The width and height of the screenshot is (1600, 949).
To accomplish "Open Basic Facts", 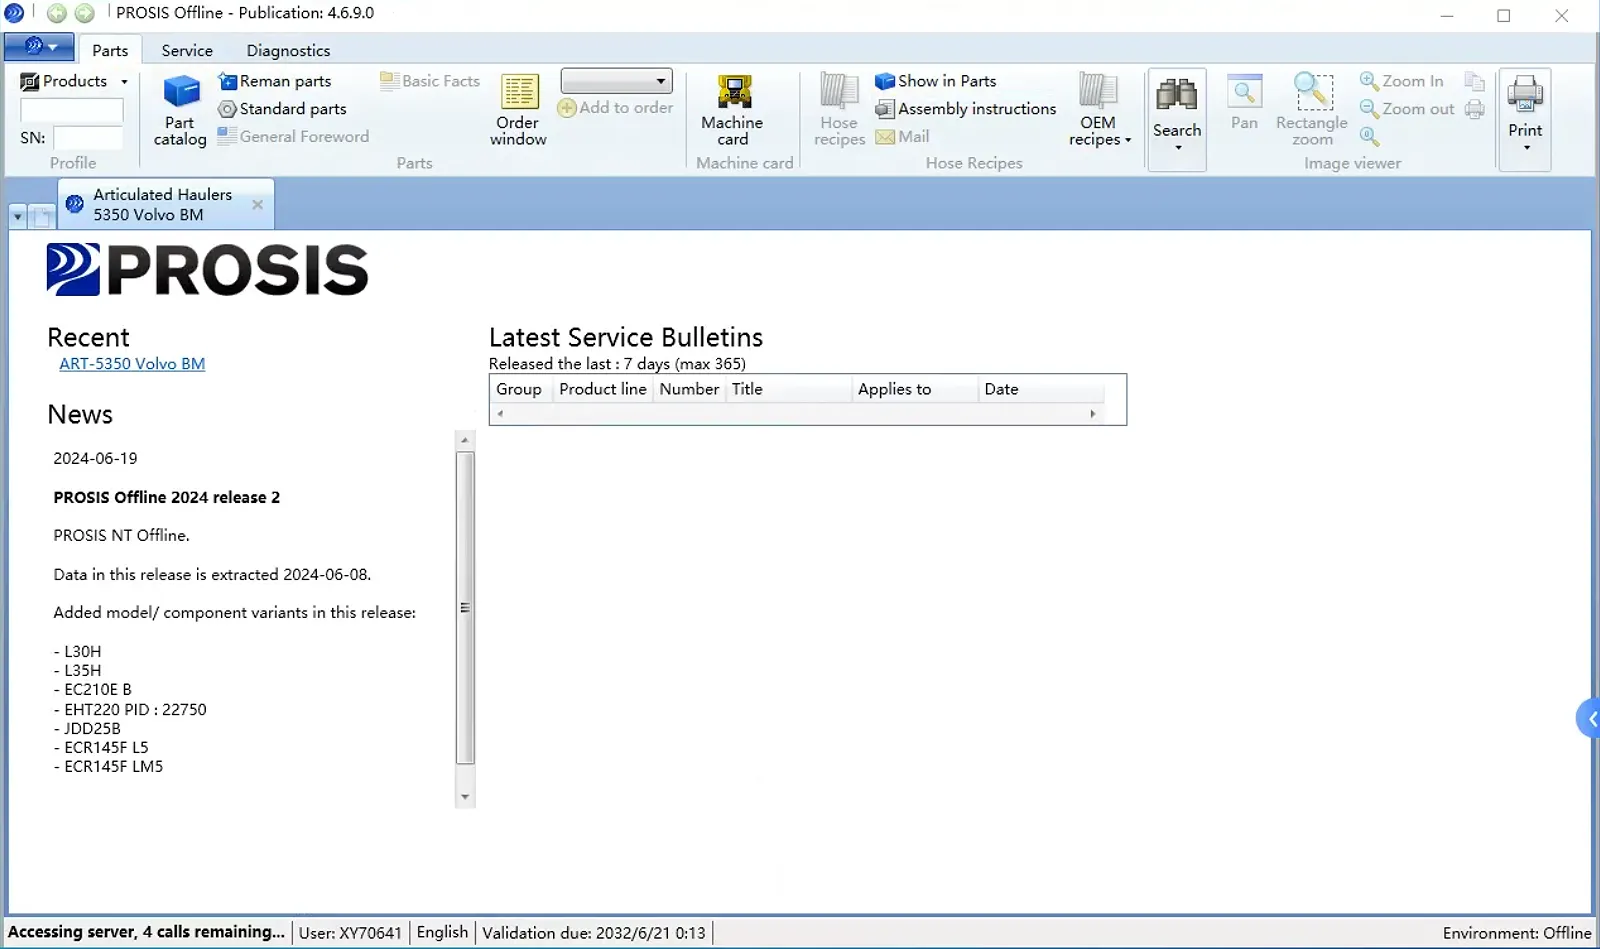I will click(430, 81).
